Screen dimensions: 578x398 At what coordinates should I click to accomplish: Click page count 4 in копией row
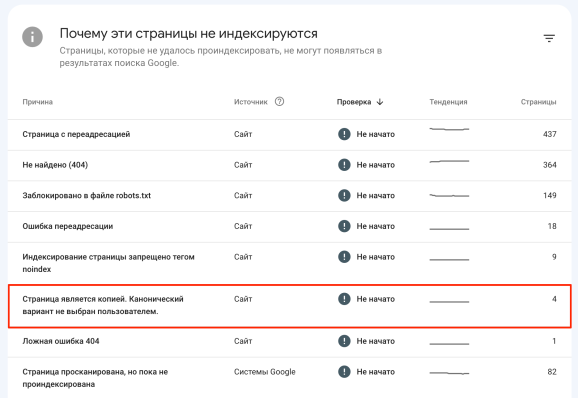(x=554, y=299)
